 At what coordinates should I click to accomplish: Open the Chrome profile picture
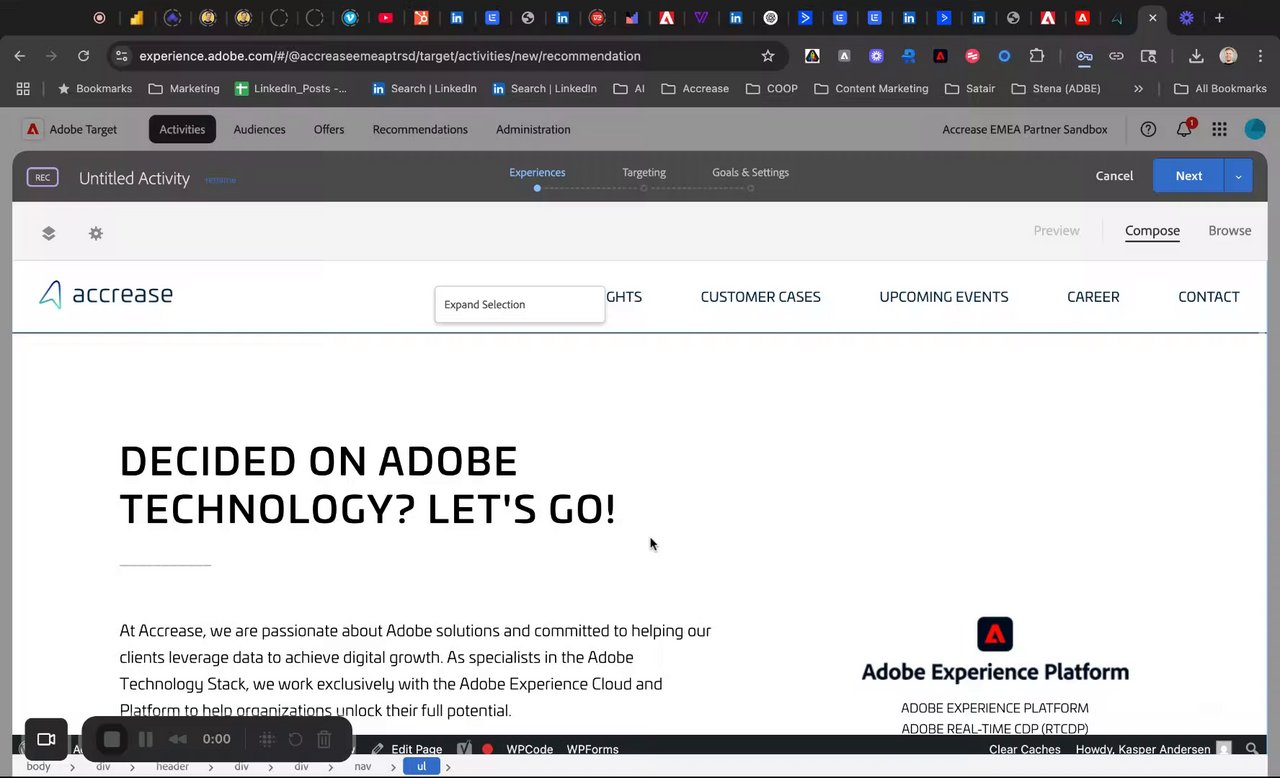(x=1228, y=56)
